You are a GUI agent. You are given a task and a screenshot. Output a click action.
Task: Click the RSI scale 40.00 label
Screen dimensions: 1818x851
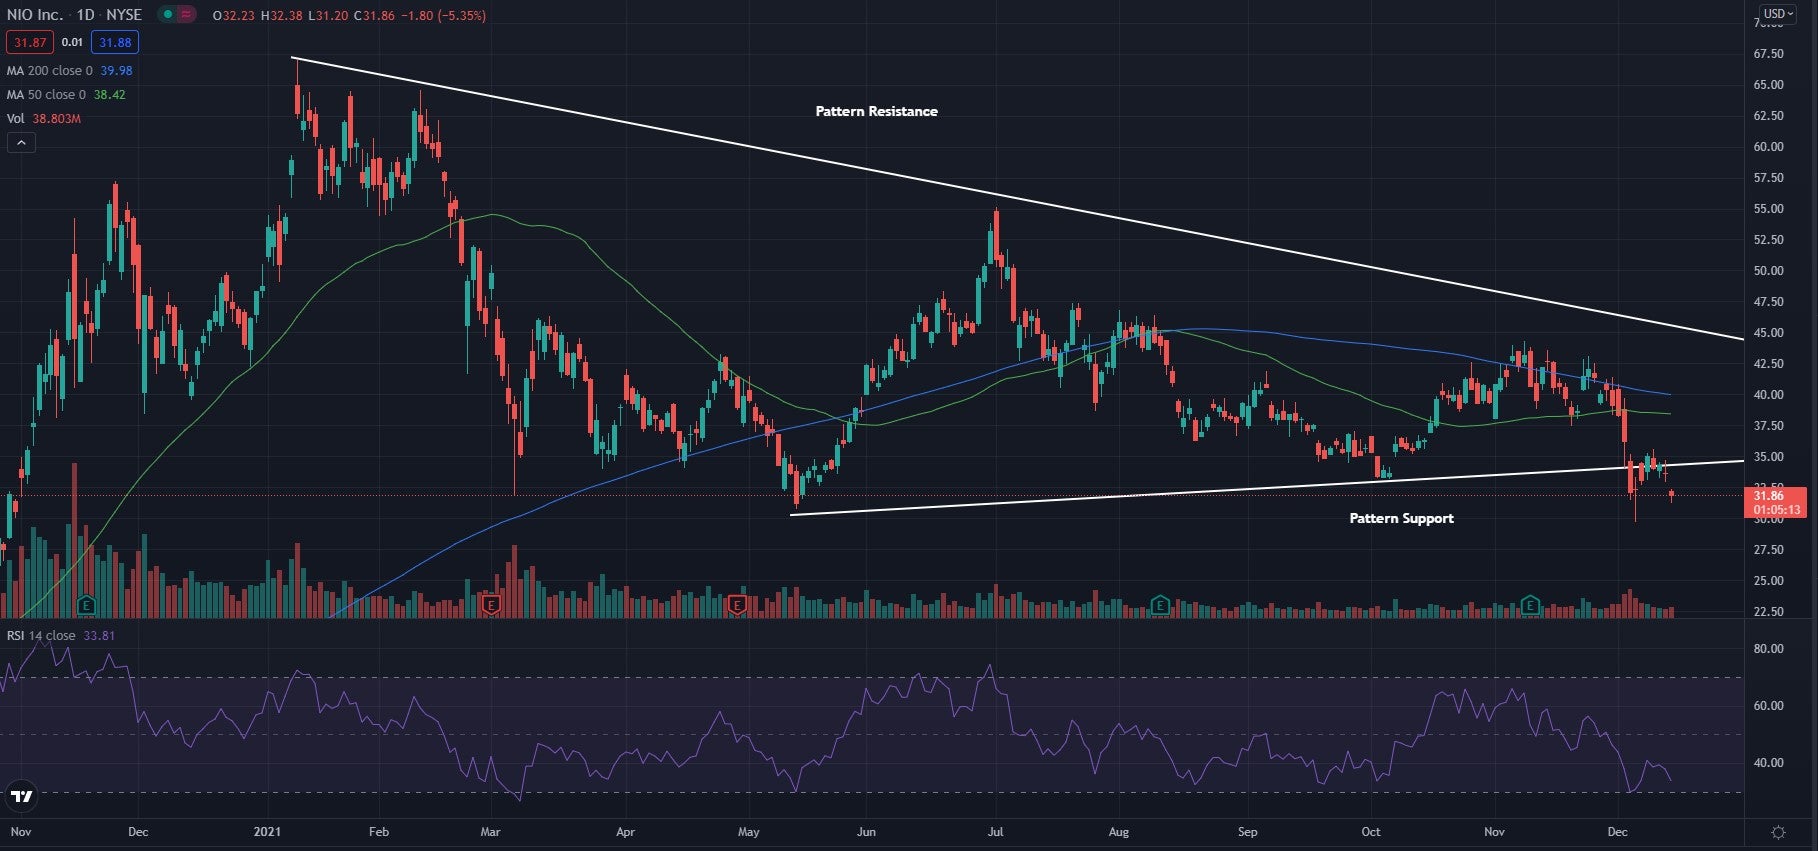tap(1768, 763)
